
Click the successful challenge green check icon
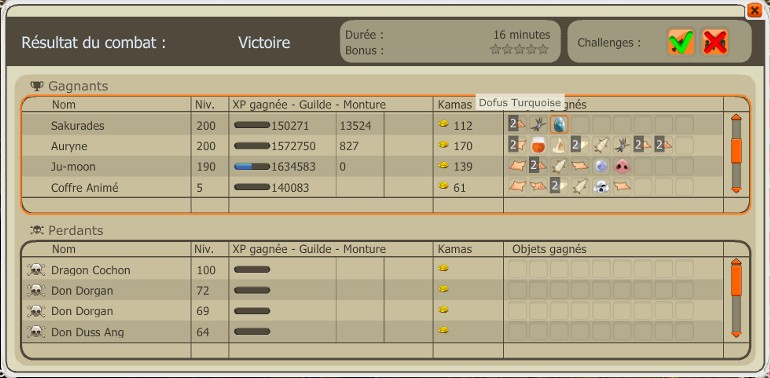point(681,42)
